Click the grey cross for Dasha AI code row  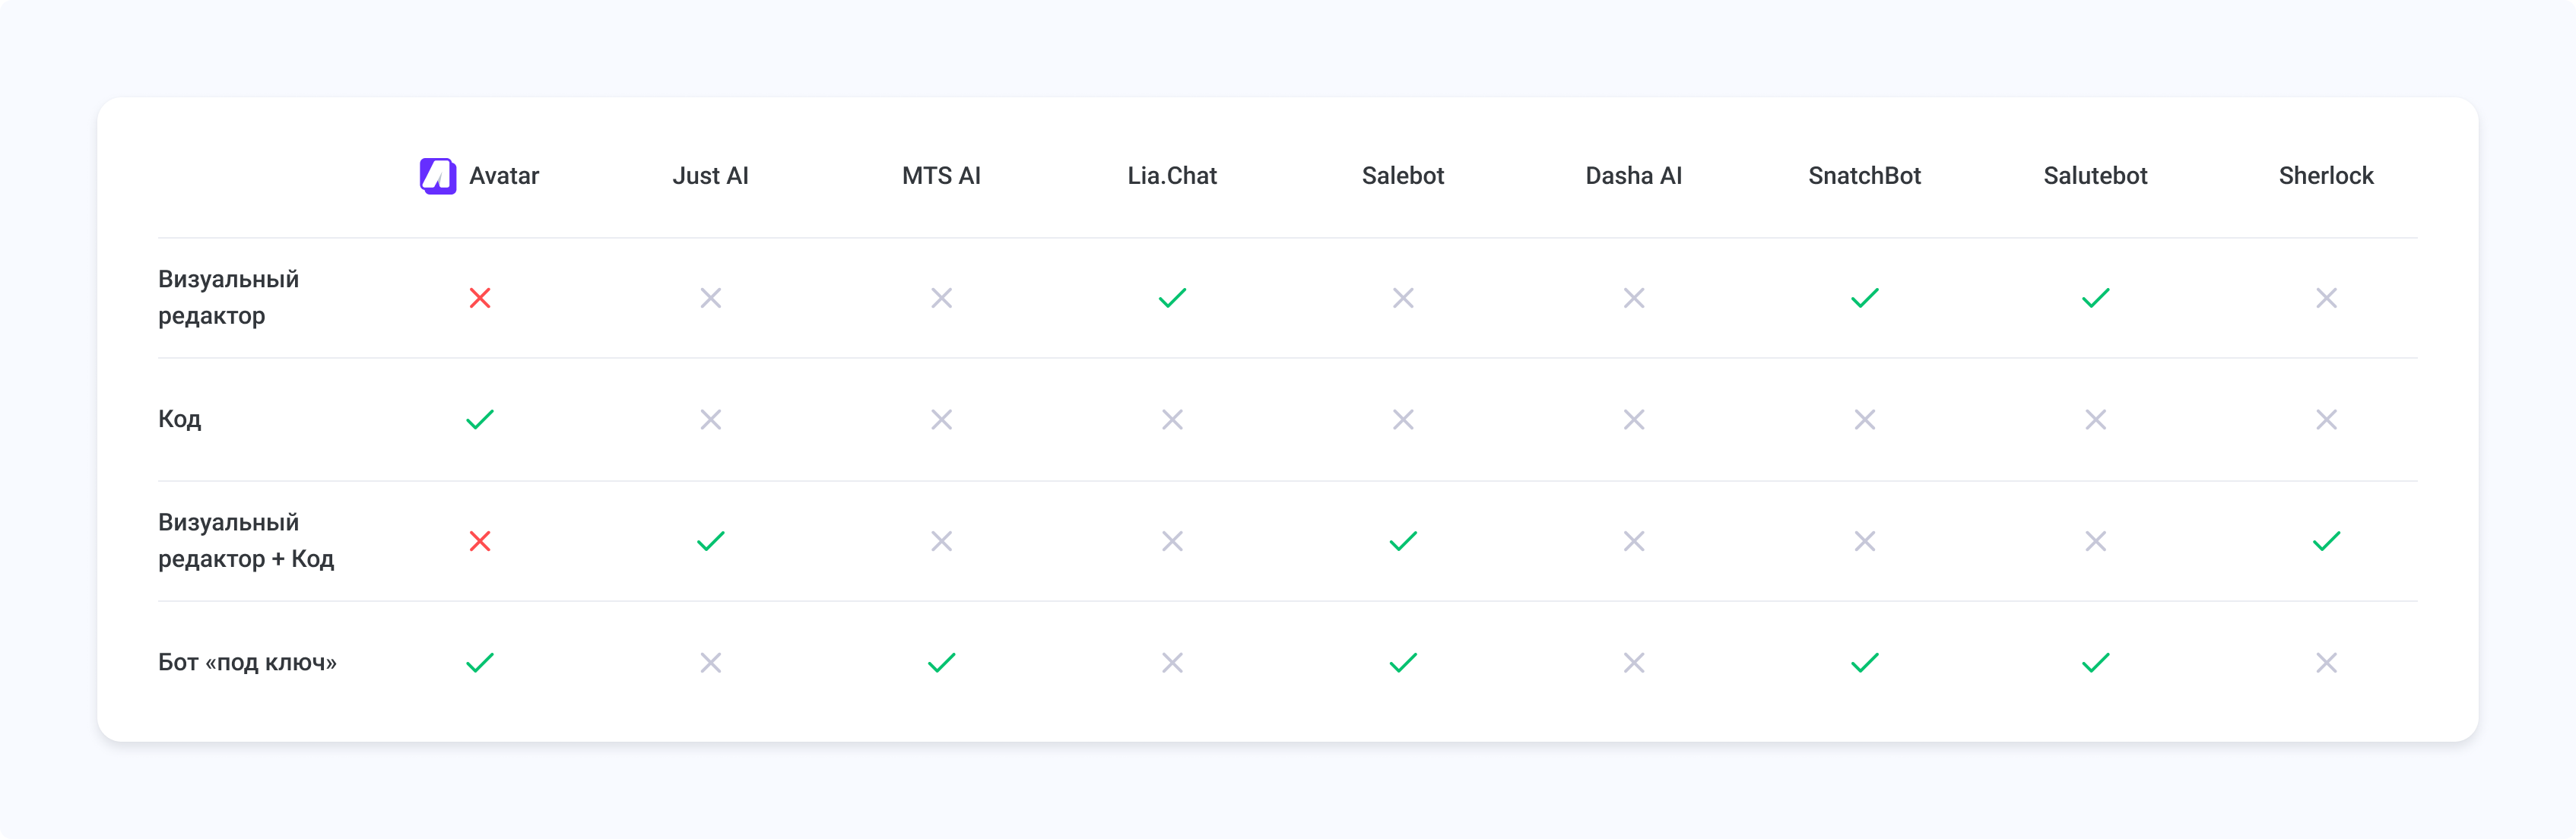click(1634, 419)
